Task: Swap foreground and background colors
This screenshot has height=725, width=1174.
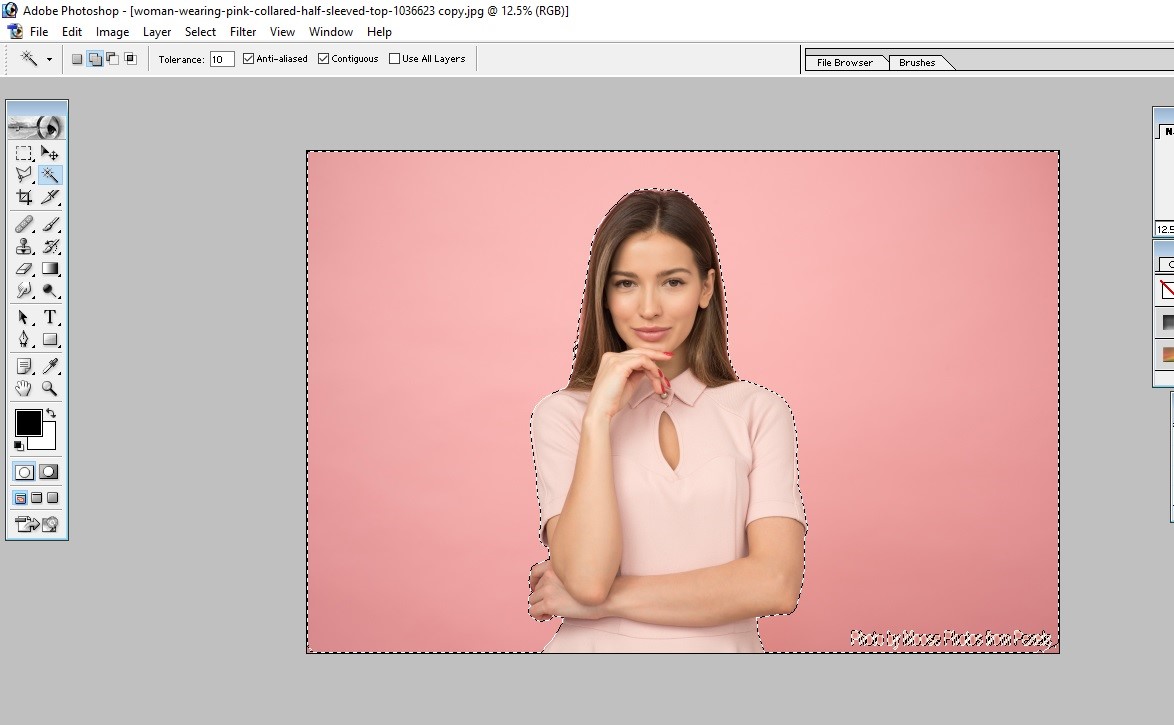Action: coord(51,413)
